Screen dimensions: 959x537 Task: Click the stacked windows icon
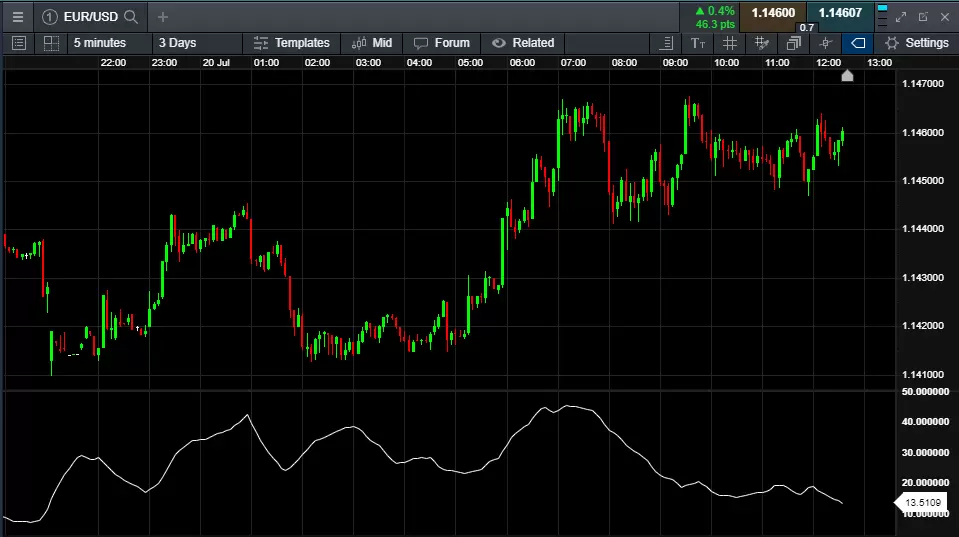tap(794, 43)
